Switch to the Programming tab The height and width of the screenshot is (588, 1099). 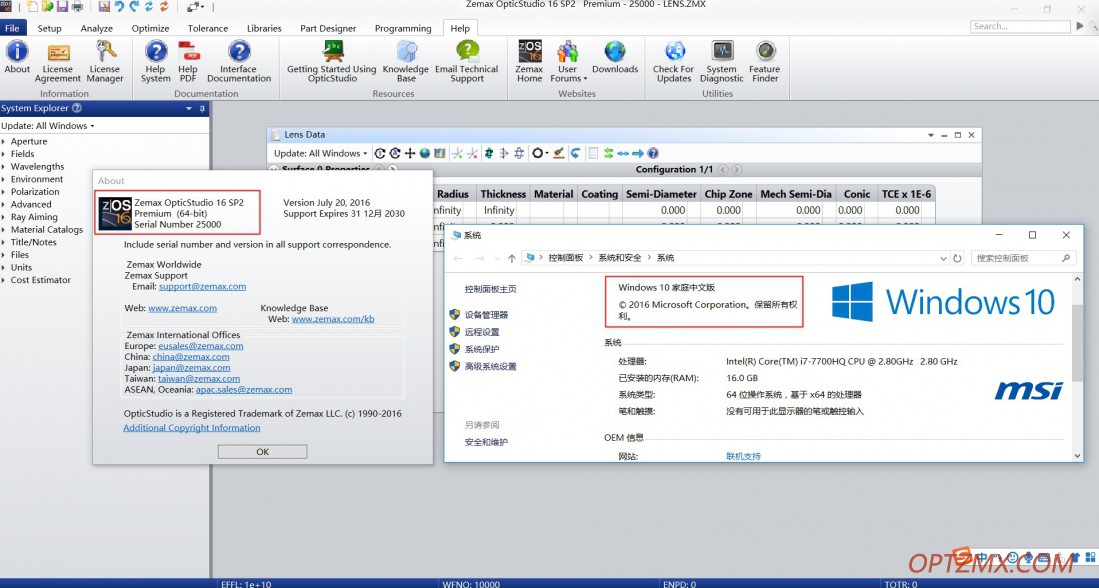pyautogui.click(x=403, y=28)
